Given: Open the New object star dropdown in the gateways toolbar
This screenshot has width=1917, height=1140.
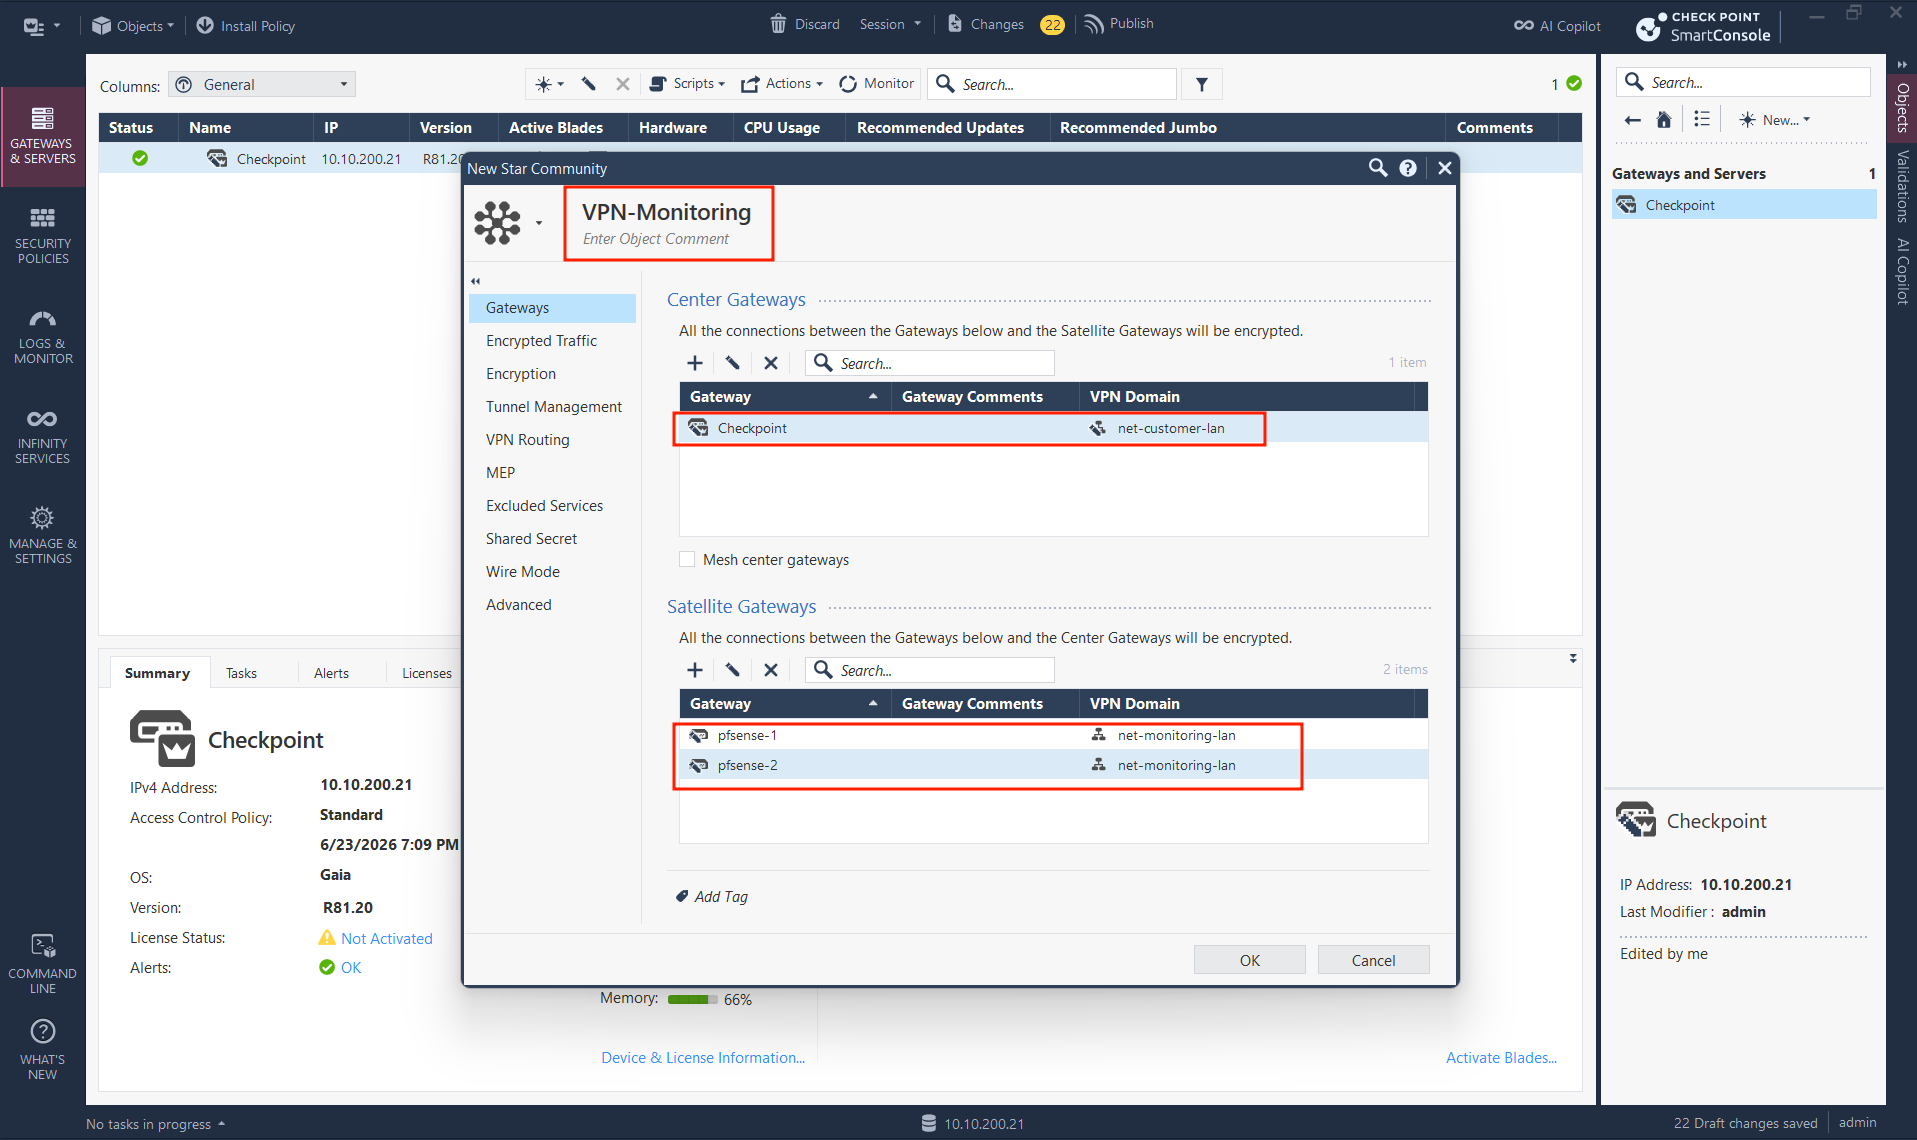Looking at the screenshot, I should pos(549,85).
